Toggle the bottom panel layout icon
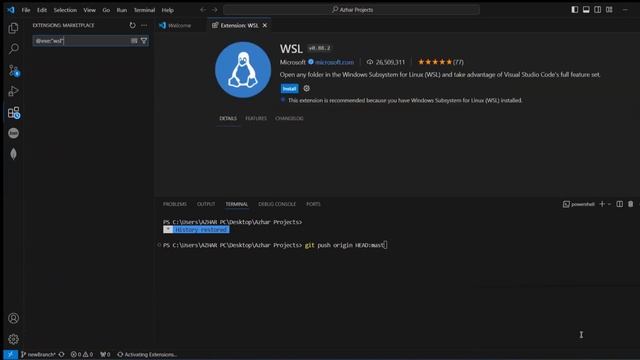 [x=586, y=9]
